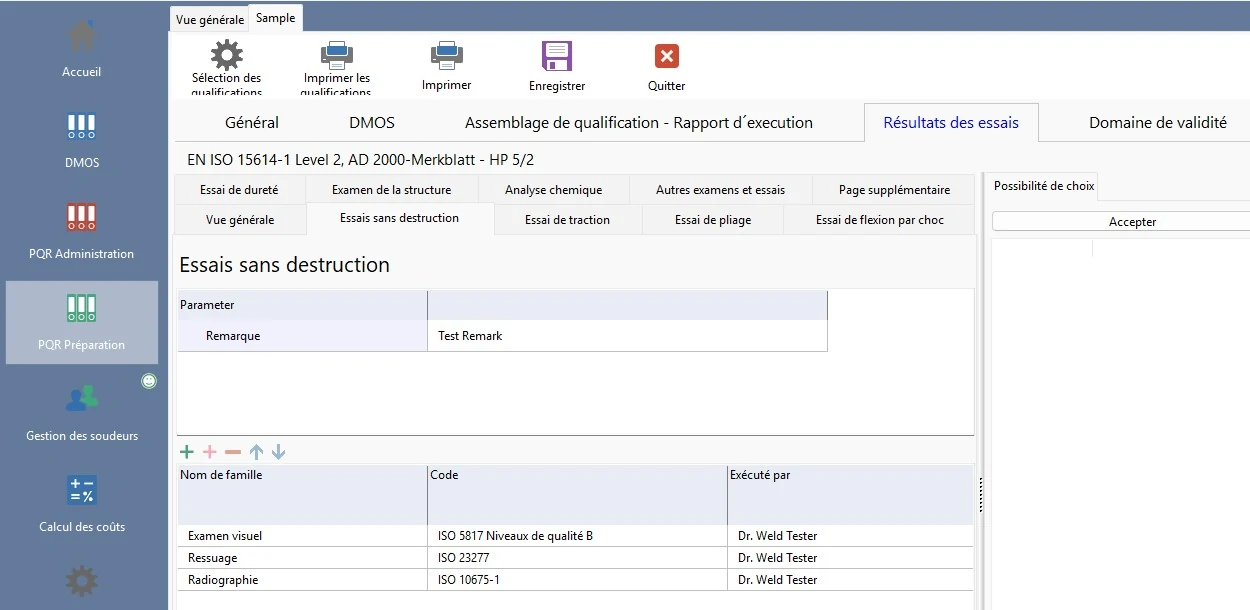Open Gestion des soudeurs icon
The width and height of the screenshot is (1250, 610).
(82, 399)
